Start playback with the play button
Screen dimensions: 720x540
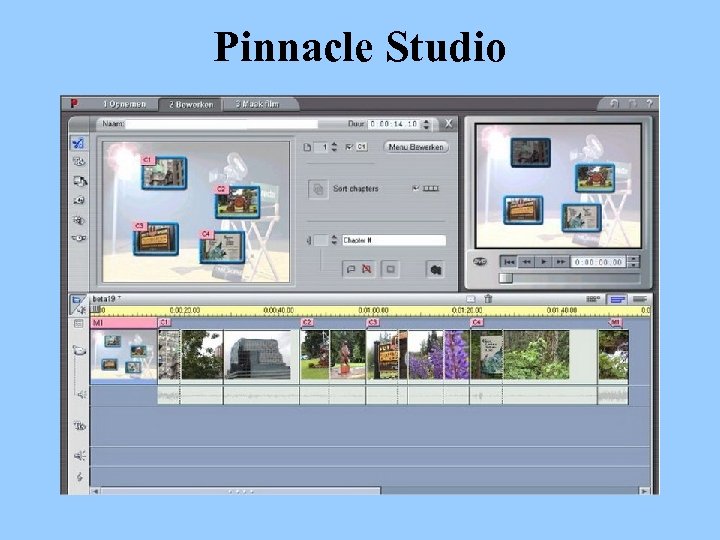[x=543, y=262]
